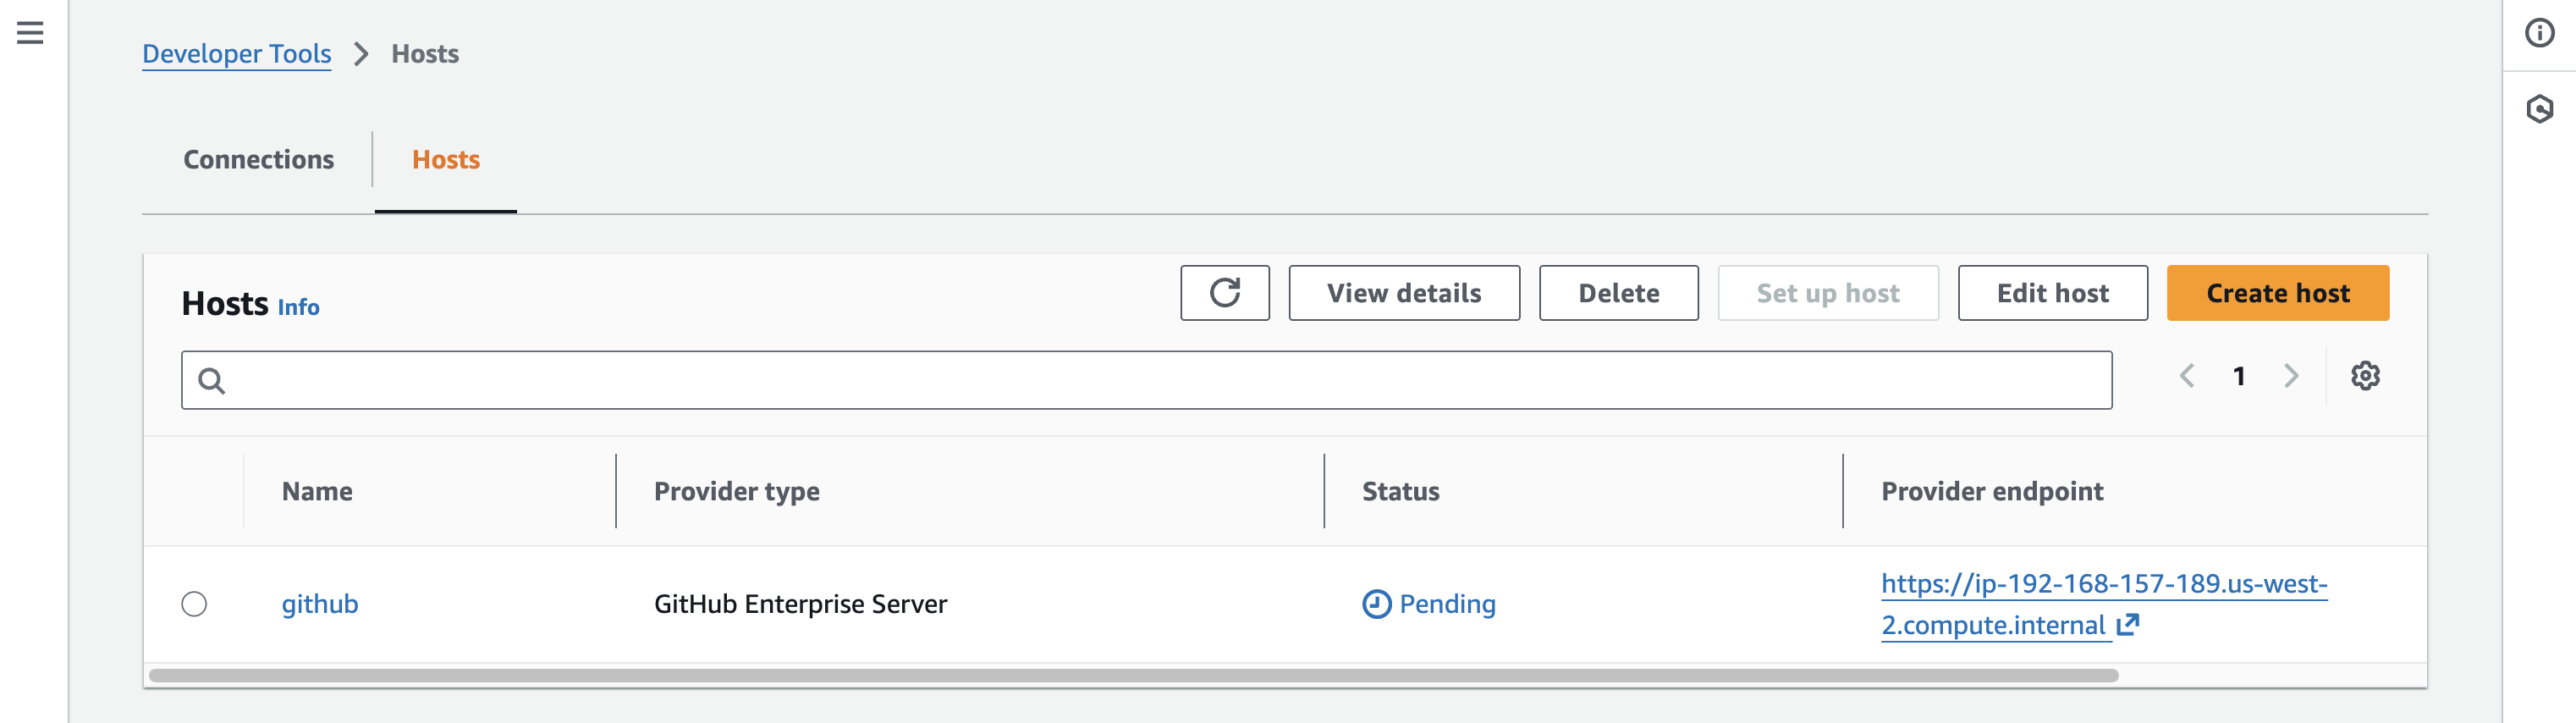This screenshot has width=2576, height=723.
Task: Open the ip-192-168-157-189 provider endpoint link
Action: click(2104, 604)
